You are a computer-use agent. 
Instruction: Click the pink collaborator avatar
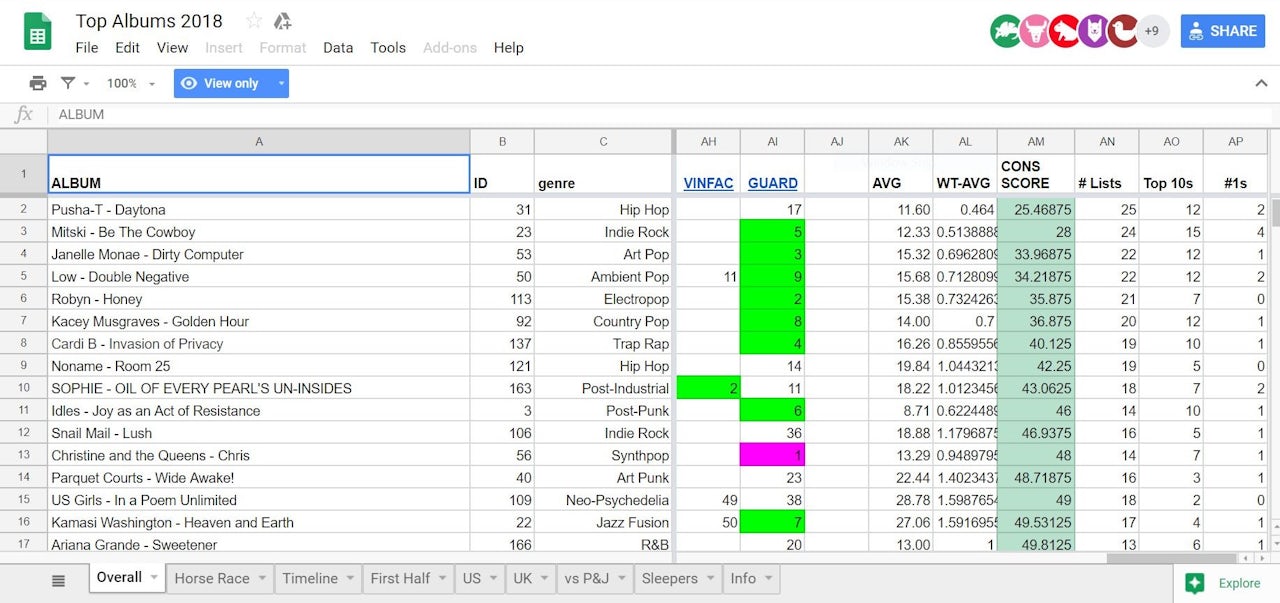1035,31
